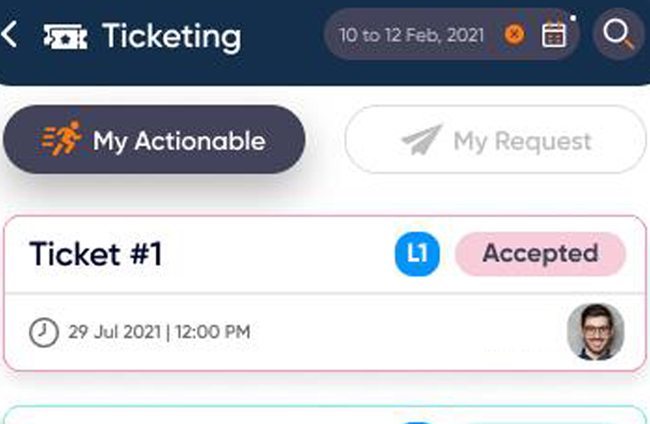Click the blue L1 level badge
The image size is (650, 424).
(x=417, y=254)
